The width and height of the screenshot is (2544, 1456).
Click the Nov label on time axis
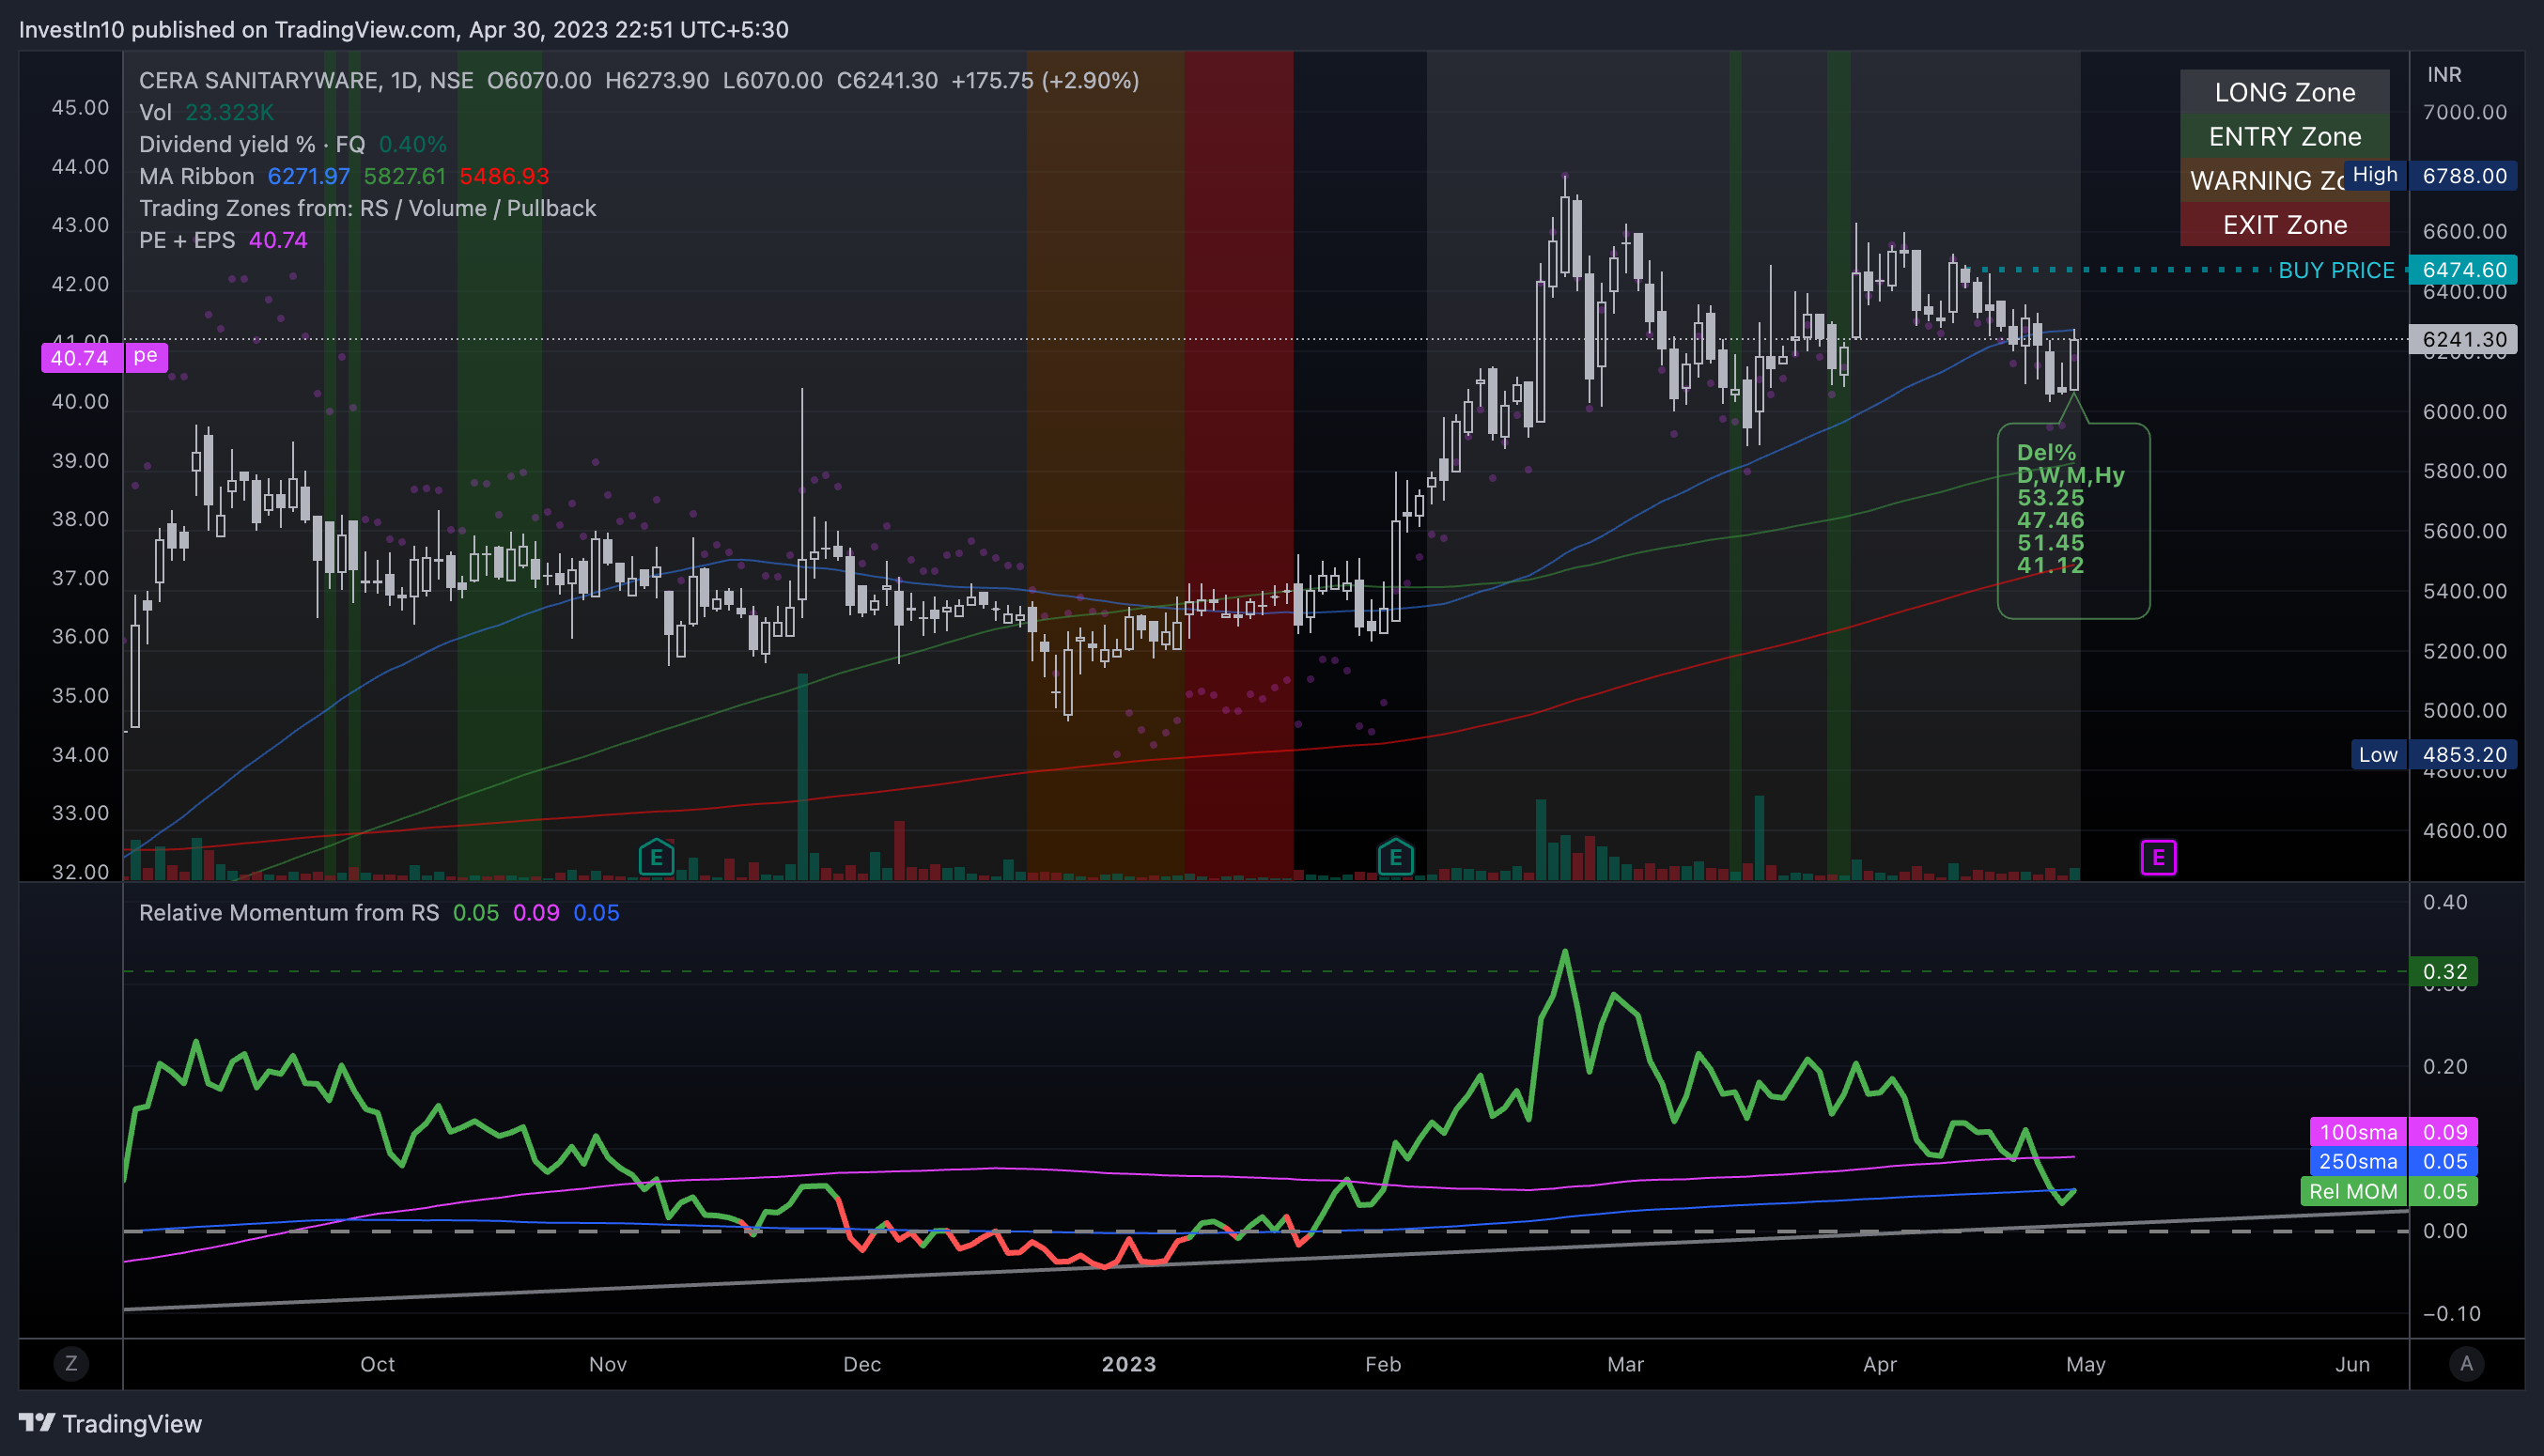[x=607, y=1364]
